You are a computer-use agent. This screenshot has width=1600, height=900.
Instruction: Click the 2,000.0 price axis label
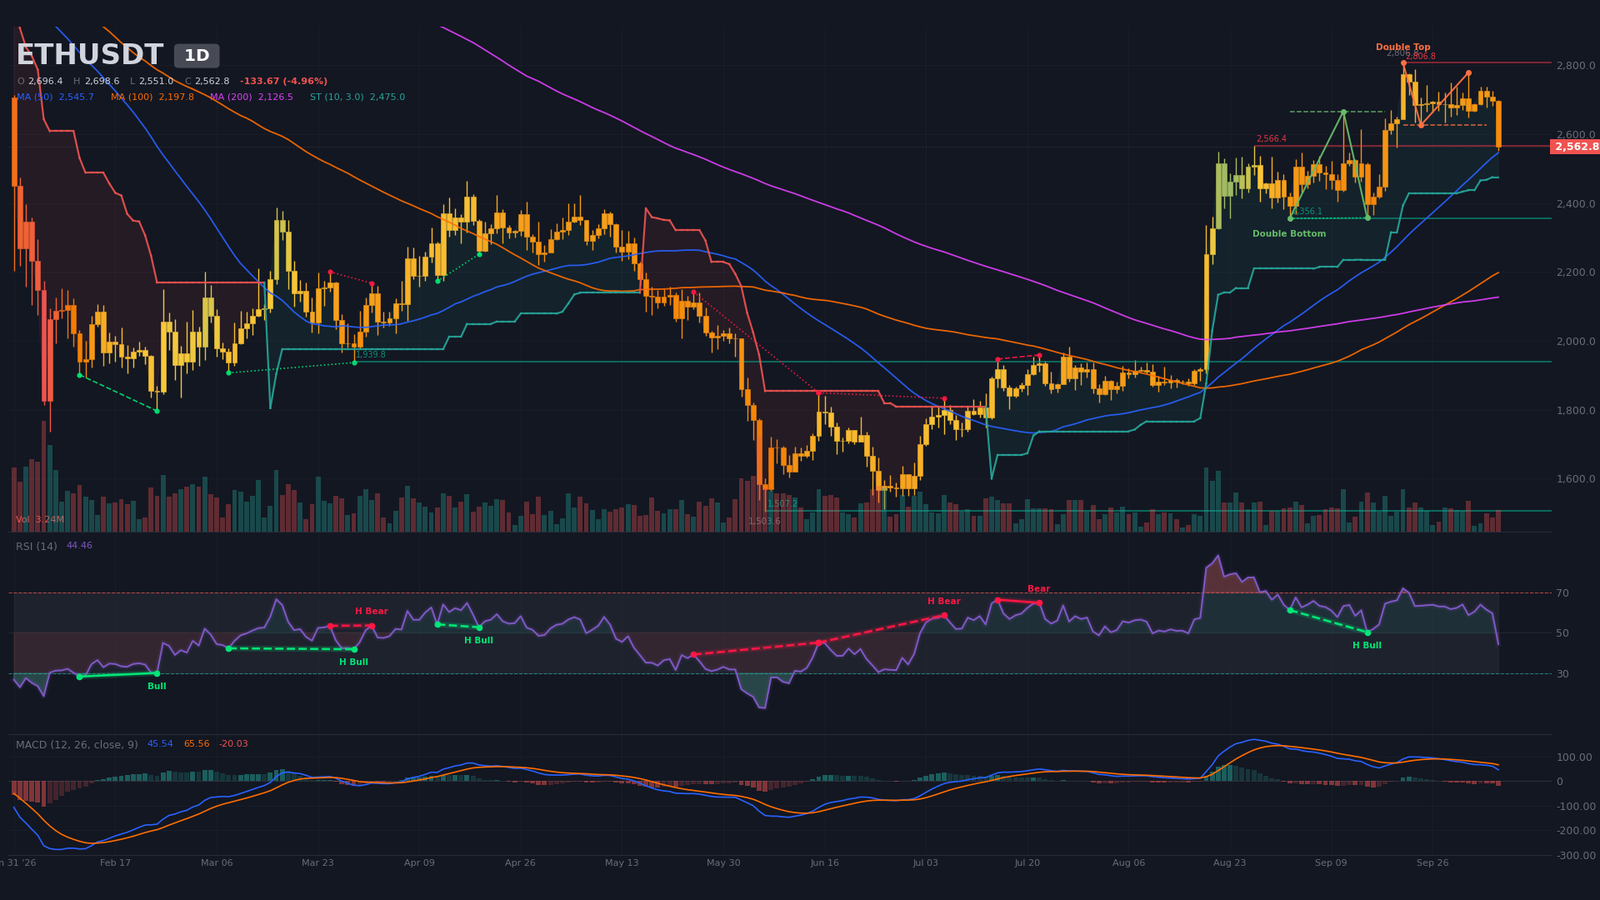pos(1575,342)
